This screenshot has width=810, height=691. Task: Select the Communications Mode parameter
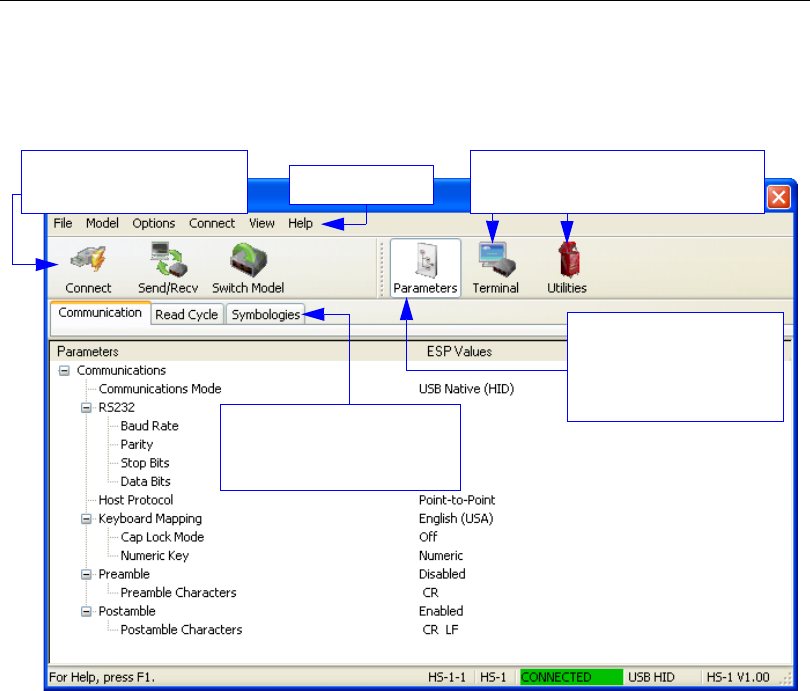tap(160, 389)
